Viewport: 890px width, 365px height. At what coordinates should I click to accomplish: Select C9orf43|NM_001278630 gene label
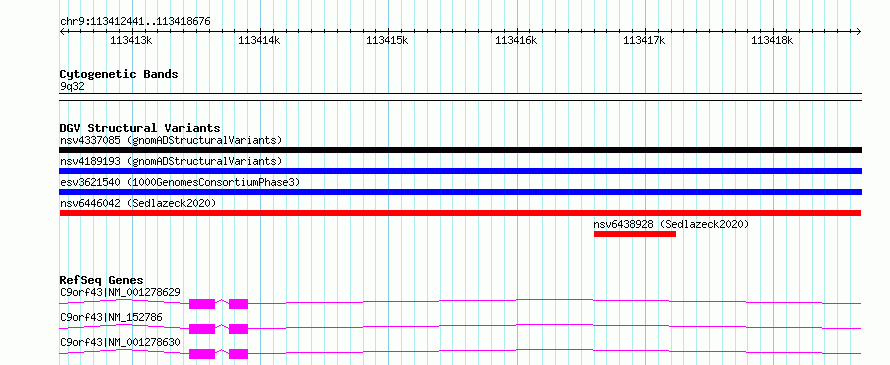(x=120, y=342)
